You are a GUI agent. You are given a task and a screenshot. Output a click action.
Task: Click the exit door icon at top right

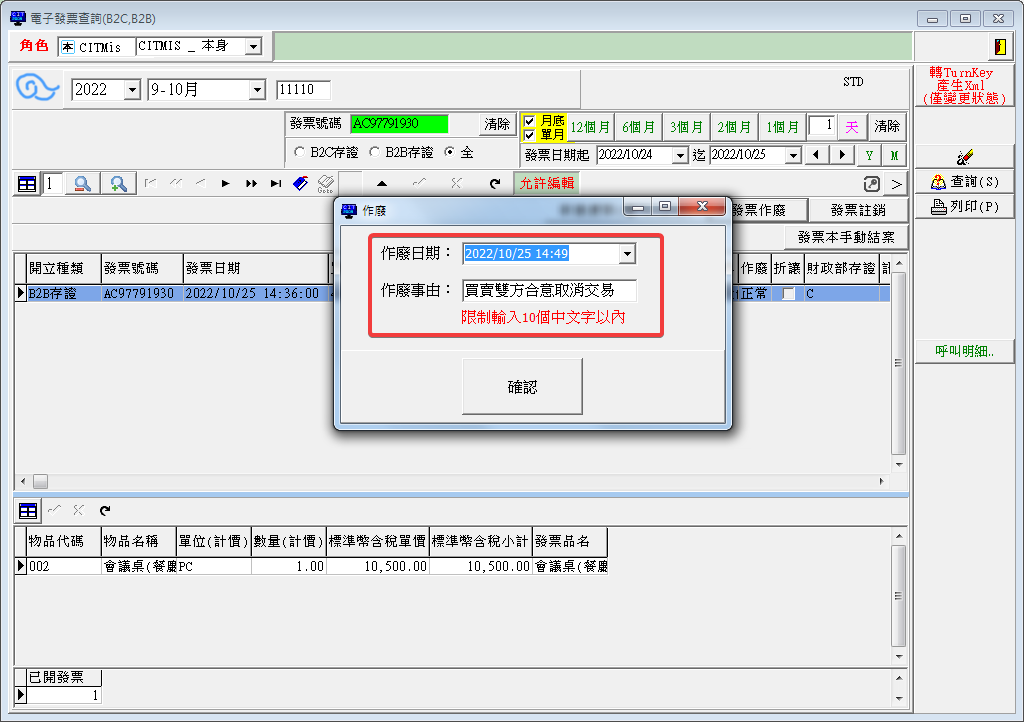point(999,47)
